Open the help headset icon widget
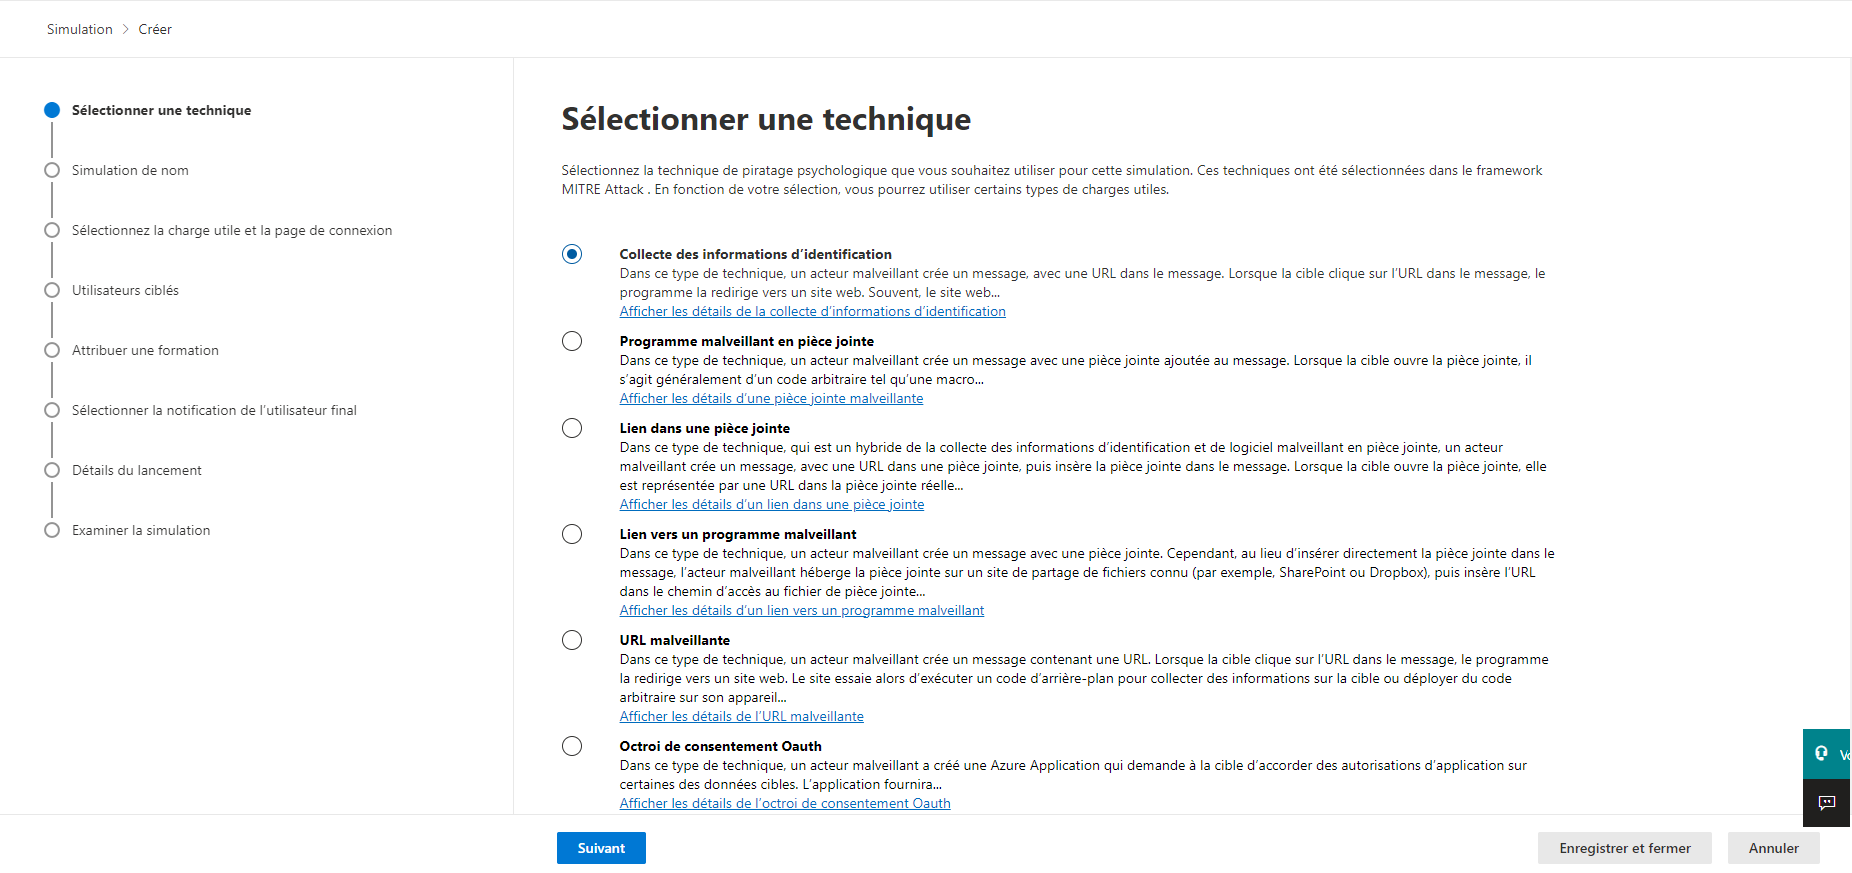The height and width of the screenshot is (873, 1852). click(1826, 754)
